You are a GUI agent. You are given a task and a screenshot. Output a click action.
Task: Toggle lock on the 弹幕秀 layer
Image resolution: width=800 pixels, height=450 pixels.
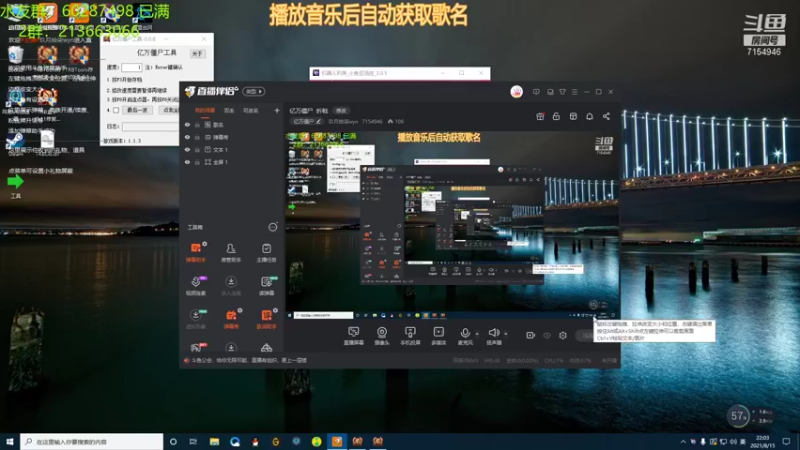coord(197,137)
